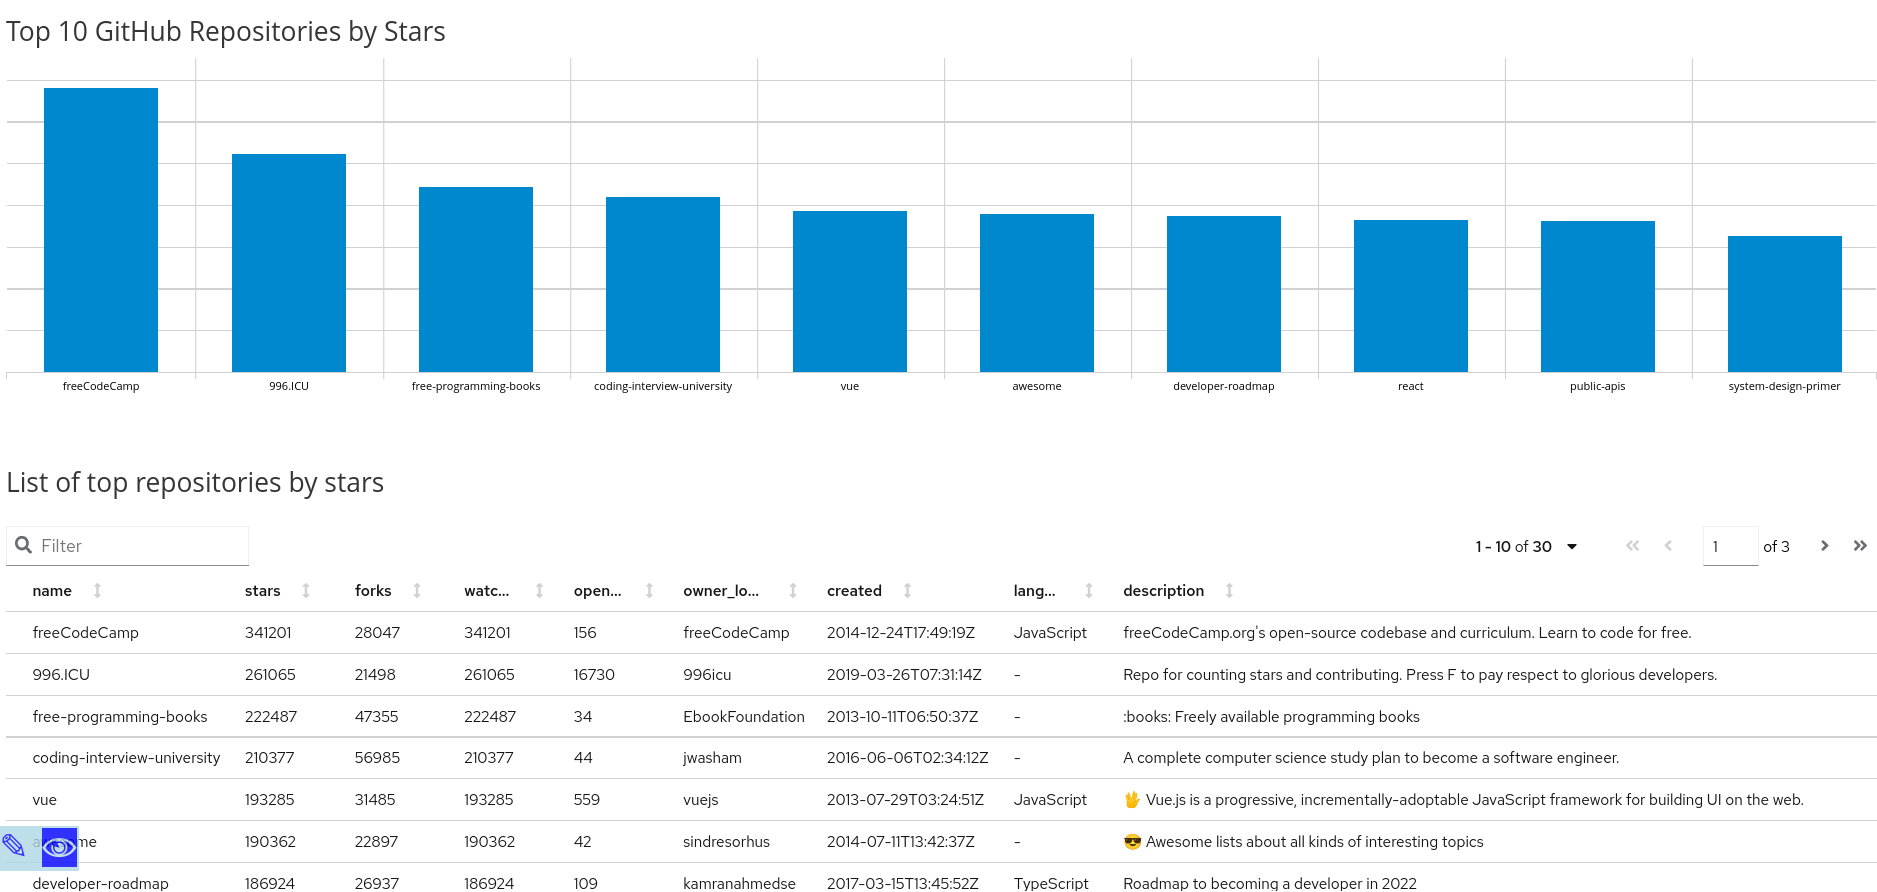Click 'Top 10 GitHub Repositories by Stars' heading
The width and height of the screenshot is (1877, 892).
tap(226, 32)
